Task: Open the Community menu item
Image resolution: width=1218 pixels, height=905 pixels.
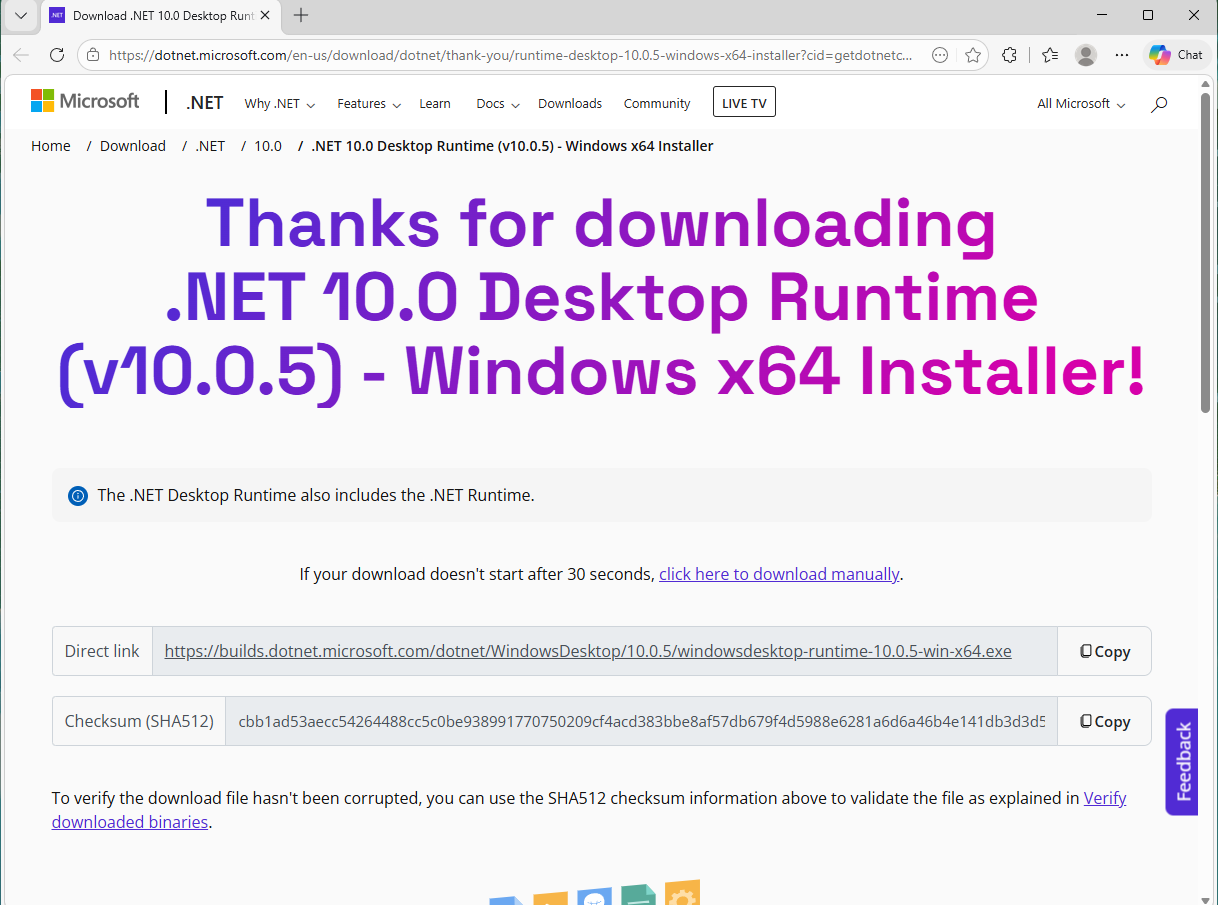Action: 657,104
